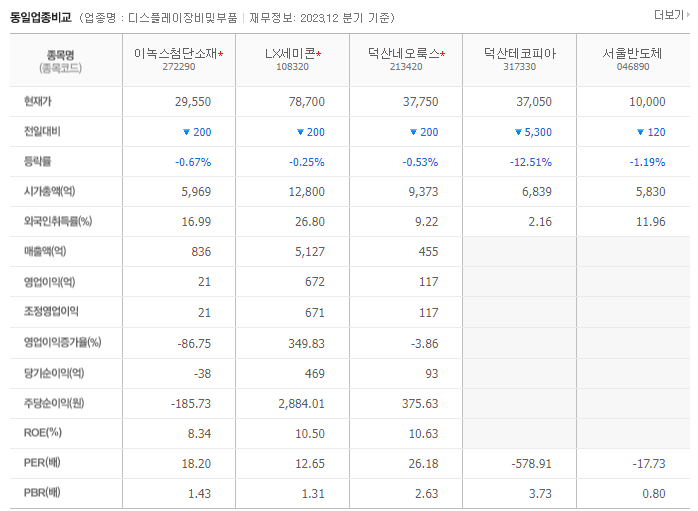
Task: Click market cap 5,830
Action: point(650,192)
